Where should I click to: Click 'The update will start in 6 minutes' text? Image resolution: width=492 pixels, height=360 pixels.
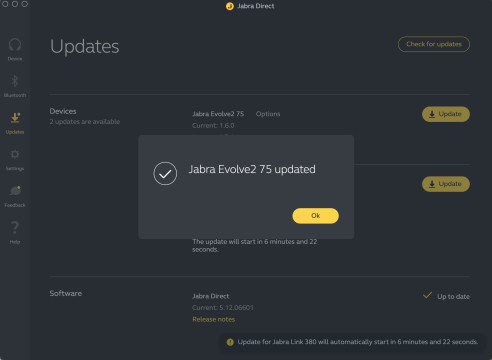(255, 245)
